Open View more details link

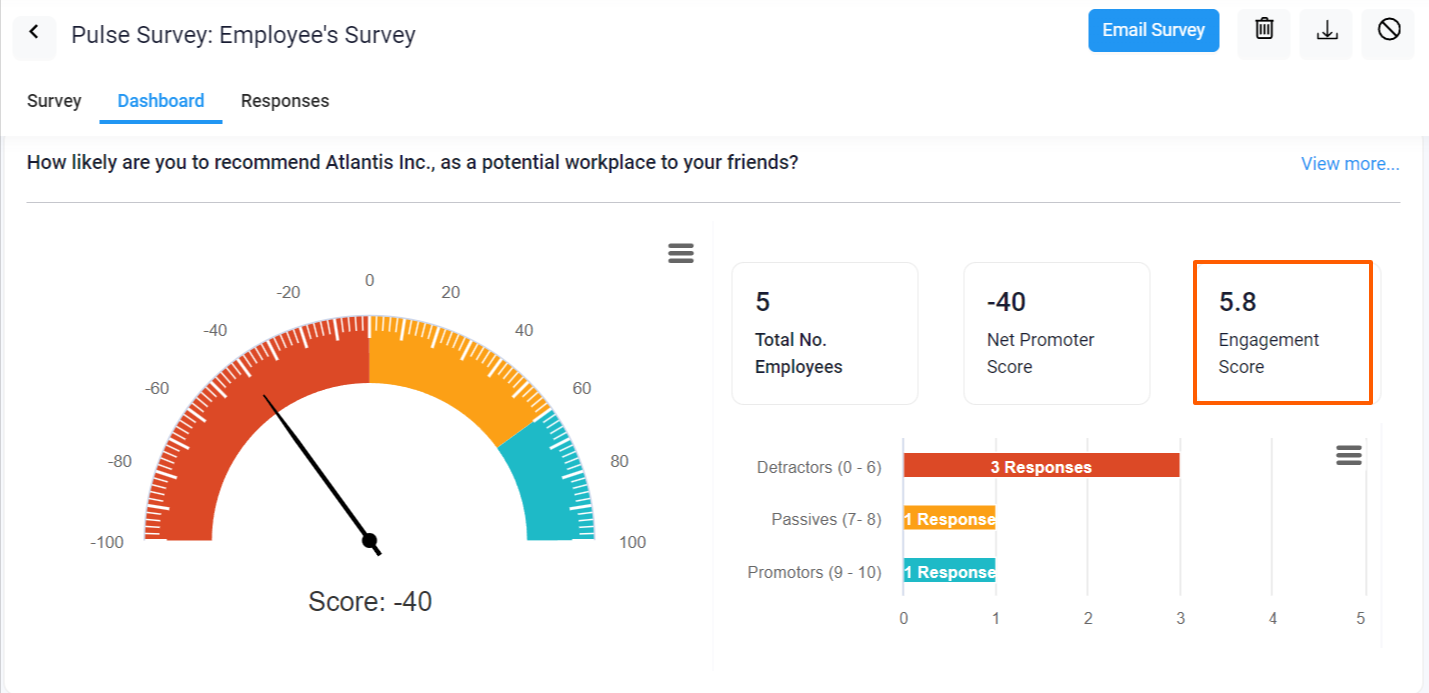coord(1349,163)
